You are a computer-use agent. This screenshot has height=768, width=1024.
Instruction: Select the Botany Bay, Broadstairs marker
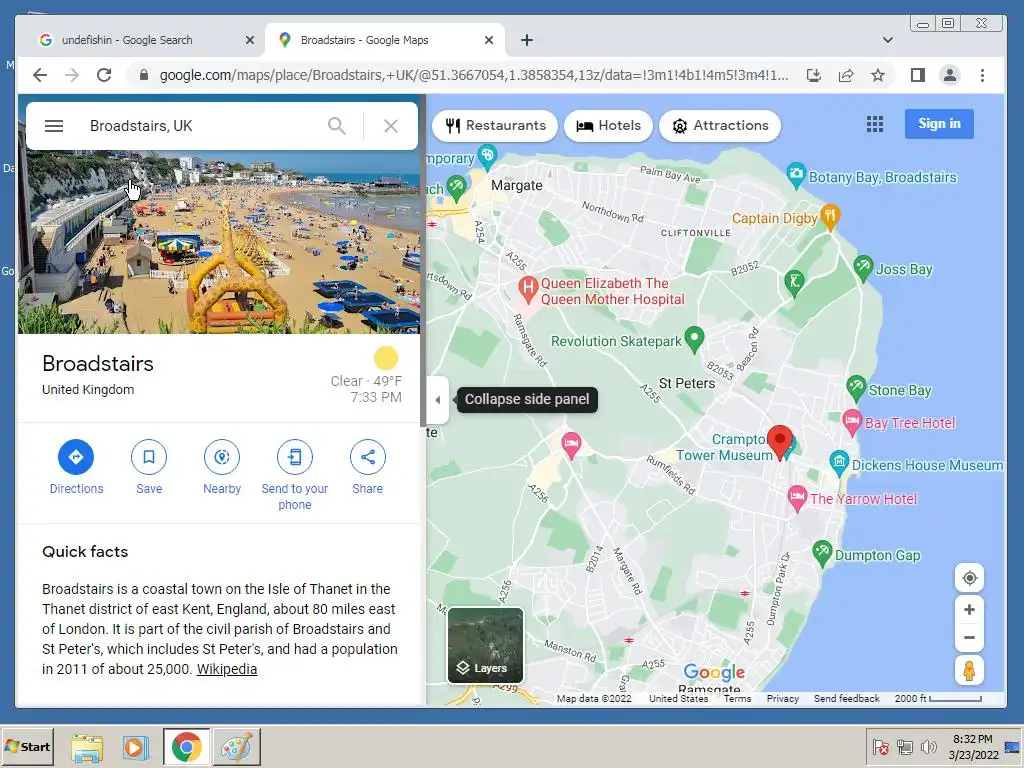(x=795, y=174)
